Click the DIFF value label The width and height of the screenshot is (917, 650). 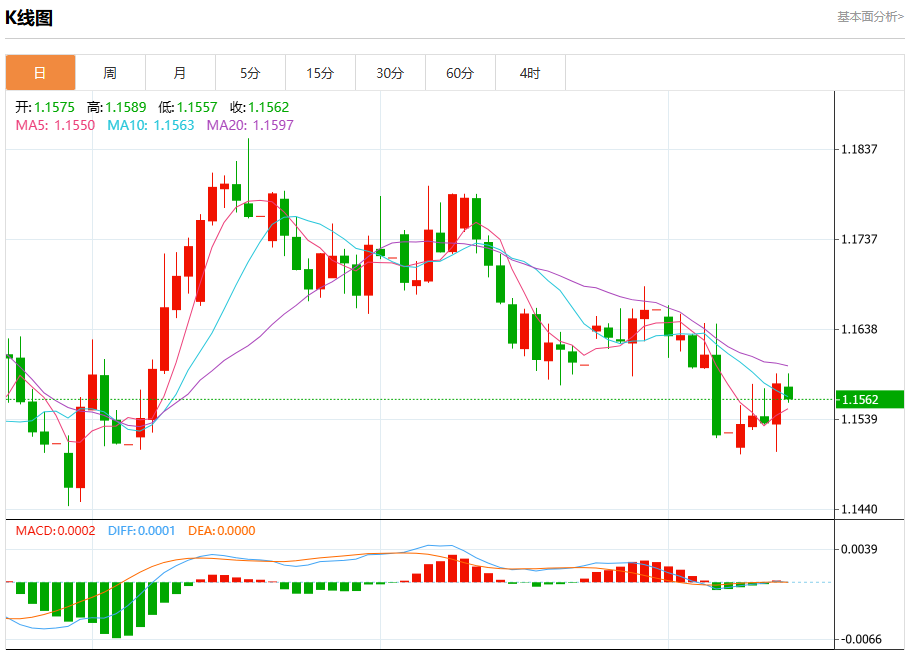click(142, 531)
